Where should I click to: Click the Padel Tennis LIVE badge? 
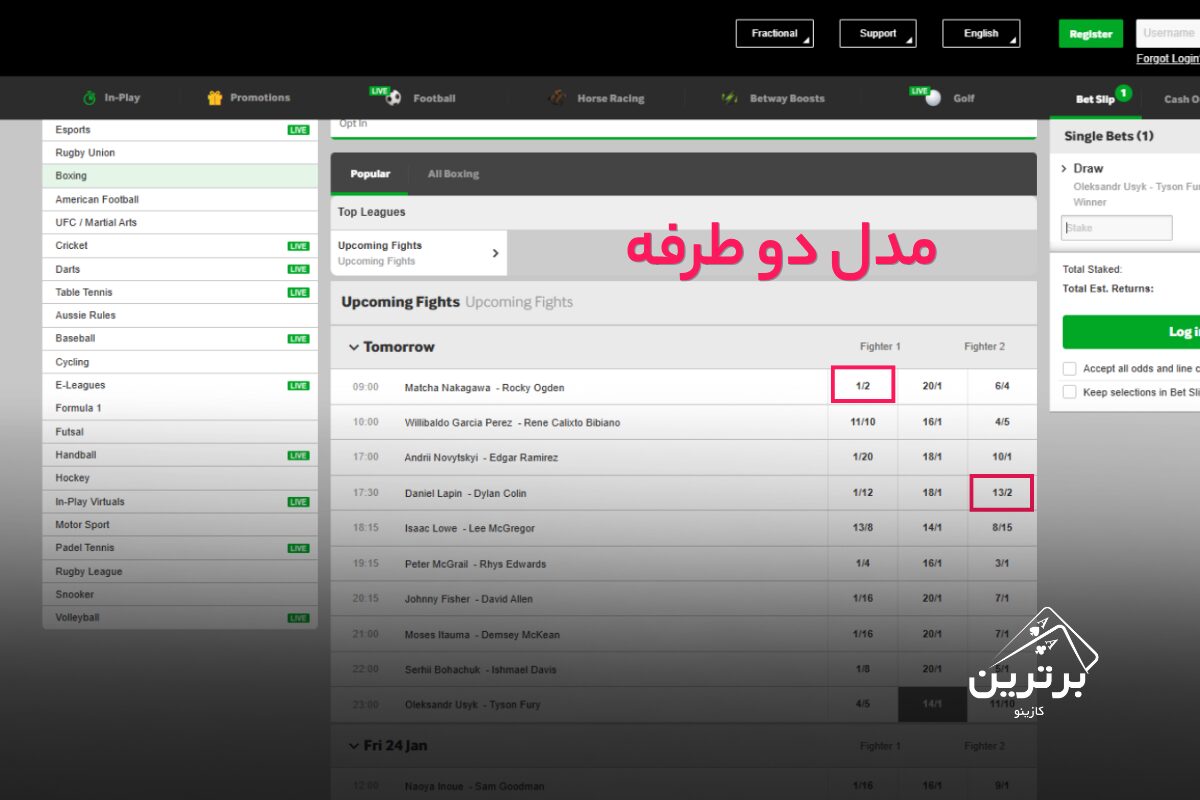298,548
